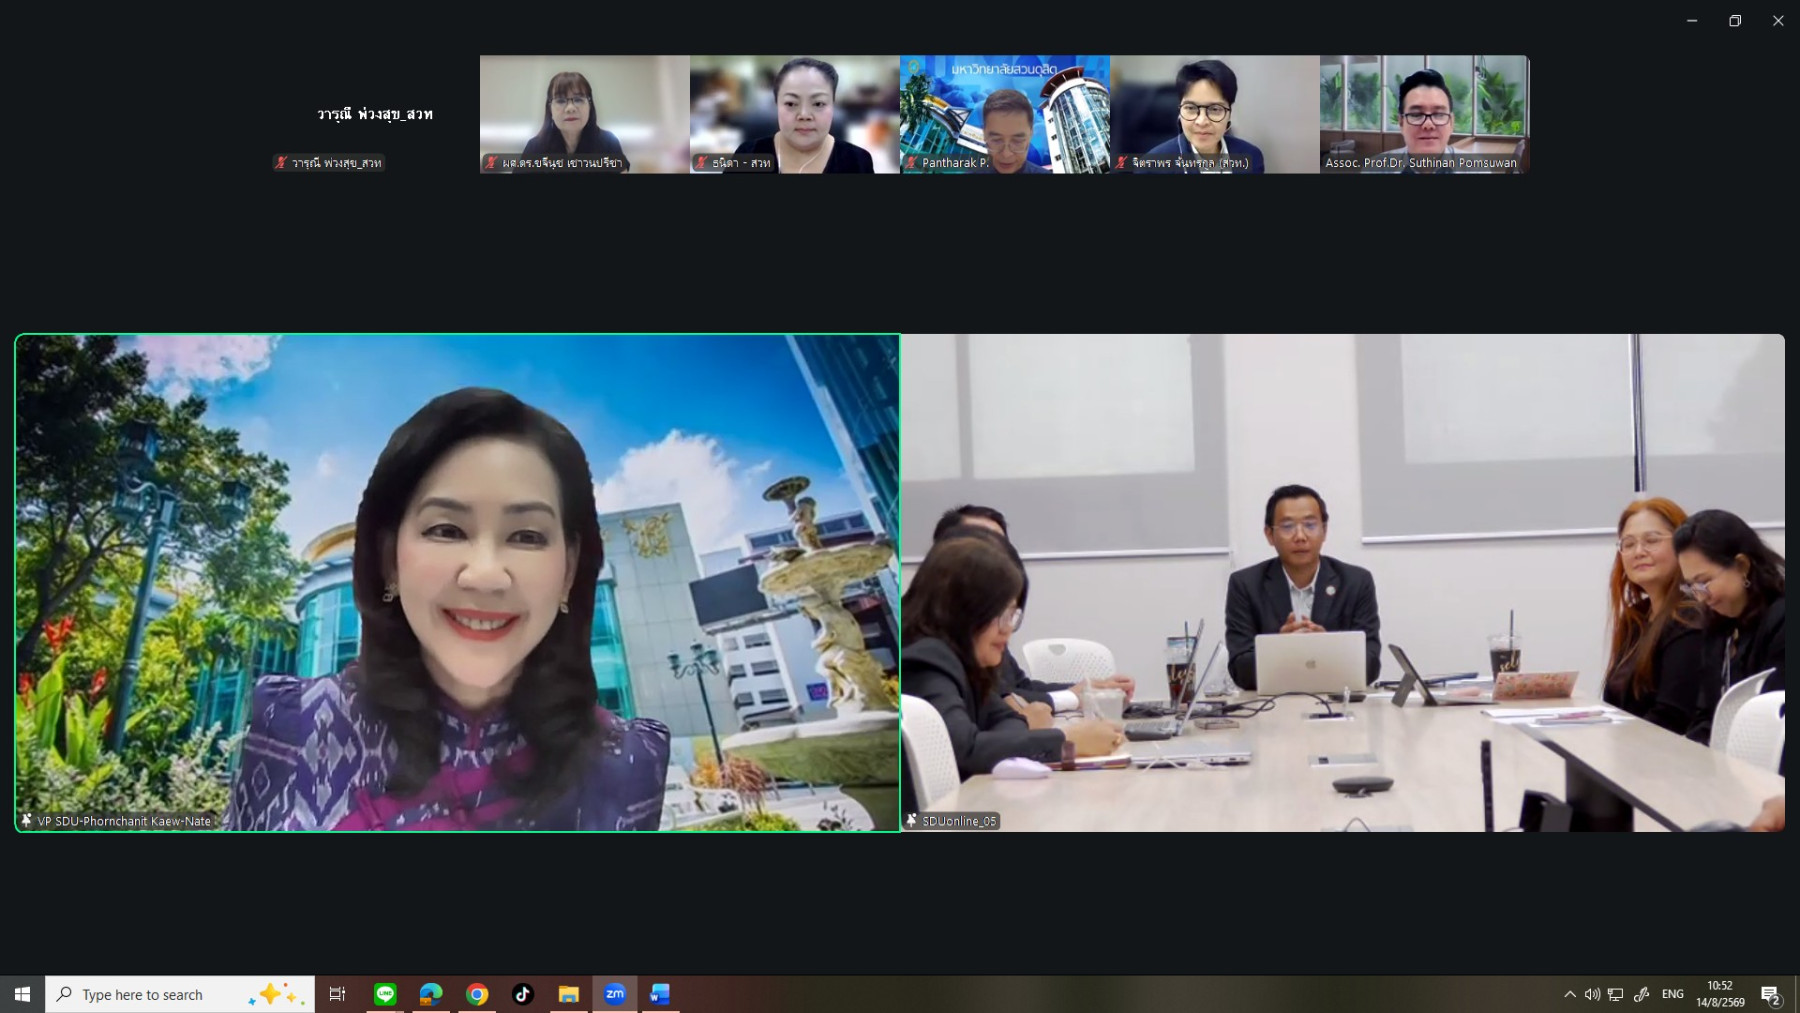Screen dimensions: 1800x1013
Task: Open the notification center with 2 alerts
Action: pos(1771,995)
